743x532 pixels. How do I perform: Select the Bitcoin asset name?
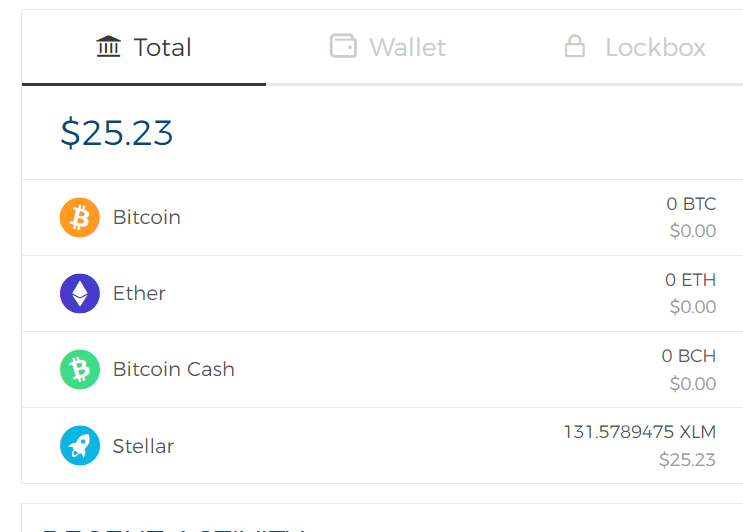point(147,217)
